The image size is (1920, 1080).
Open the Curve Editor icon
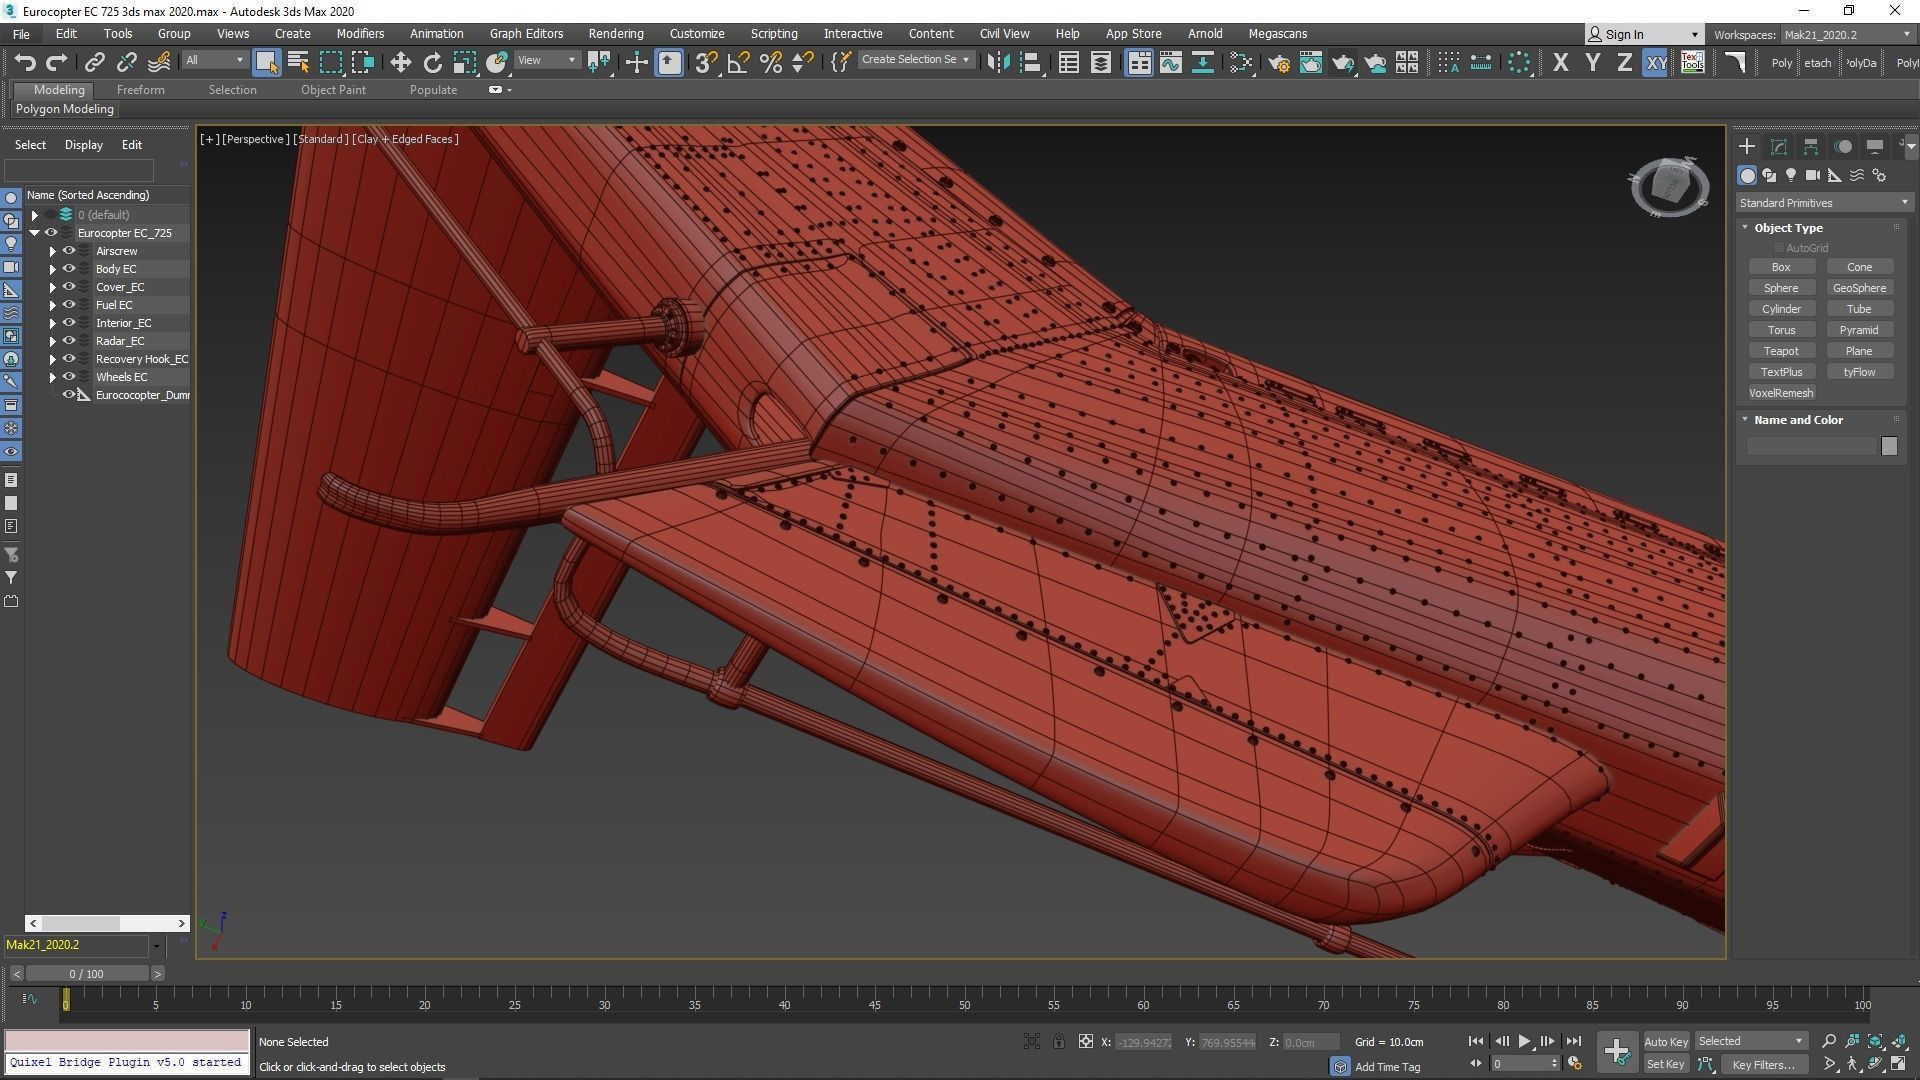pyautogui.click(x=1170, y=62)
